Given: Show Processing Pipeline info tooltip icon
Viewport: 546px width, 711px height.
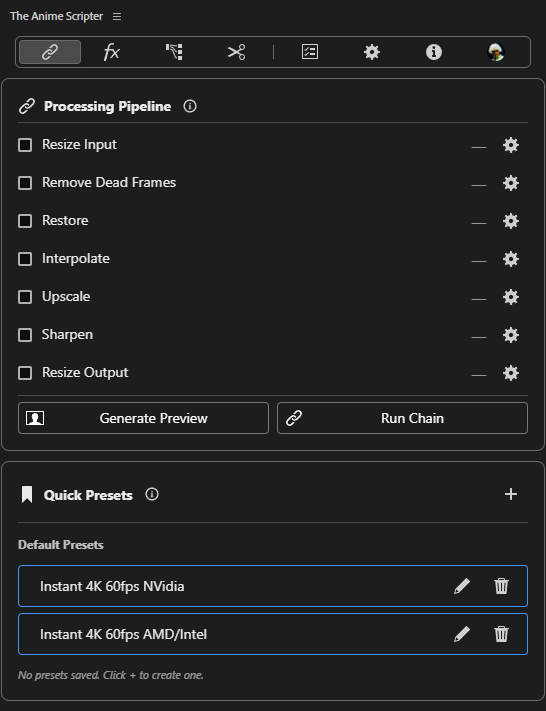Looking at the screenshot, I should 190,106.
